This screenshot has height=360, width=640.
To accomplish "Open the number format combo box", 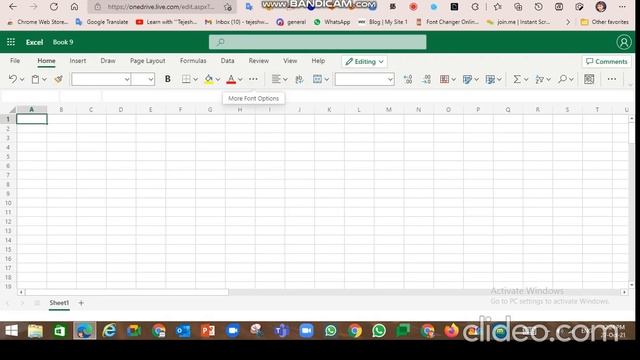I will click(364, 79).
